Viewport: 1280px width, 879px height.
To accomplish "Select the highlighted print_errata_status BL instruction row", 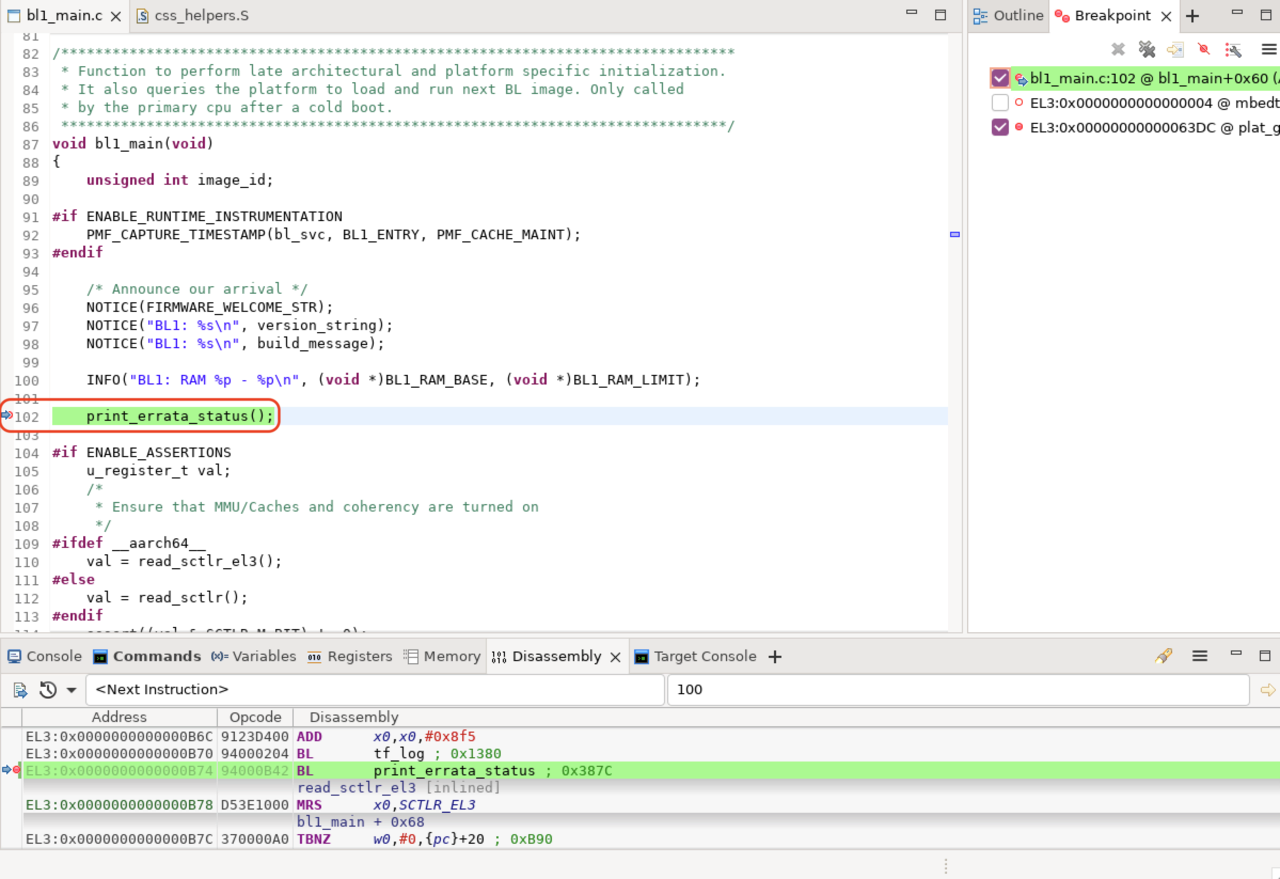I will [x=450, y=771].
